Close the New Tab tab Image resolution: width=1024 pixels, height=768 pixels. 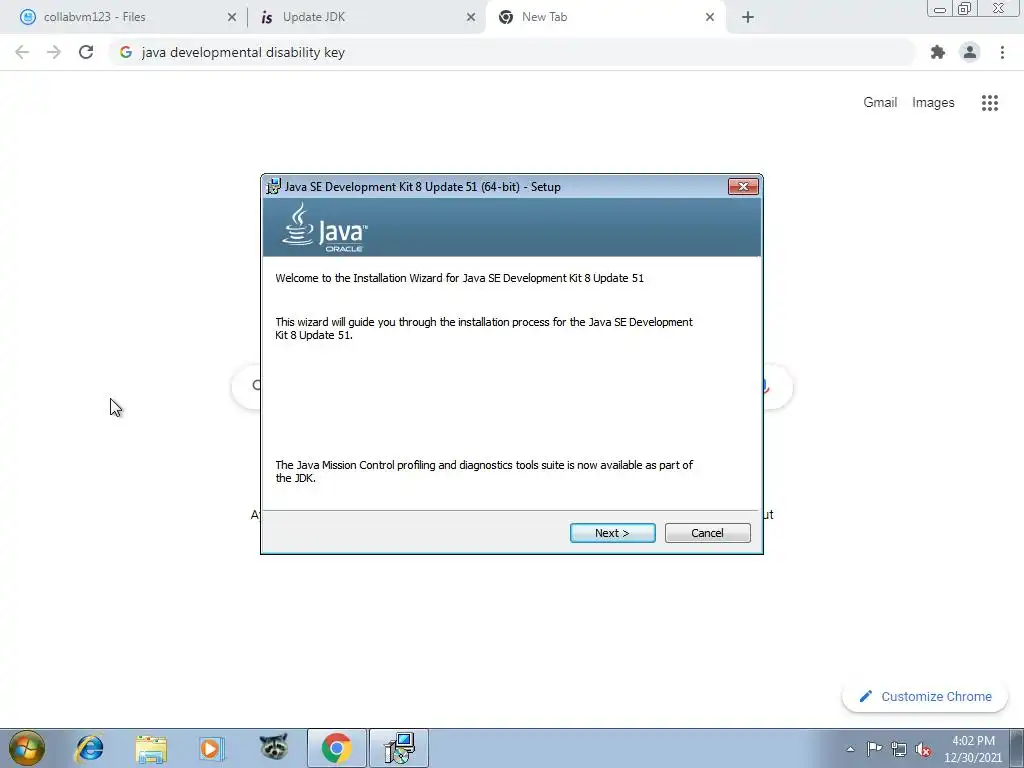[710, 18]
